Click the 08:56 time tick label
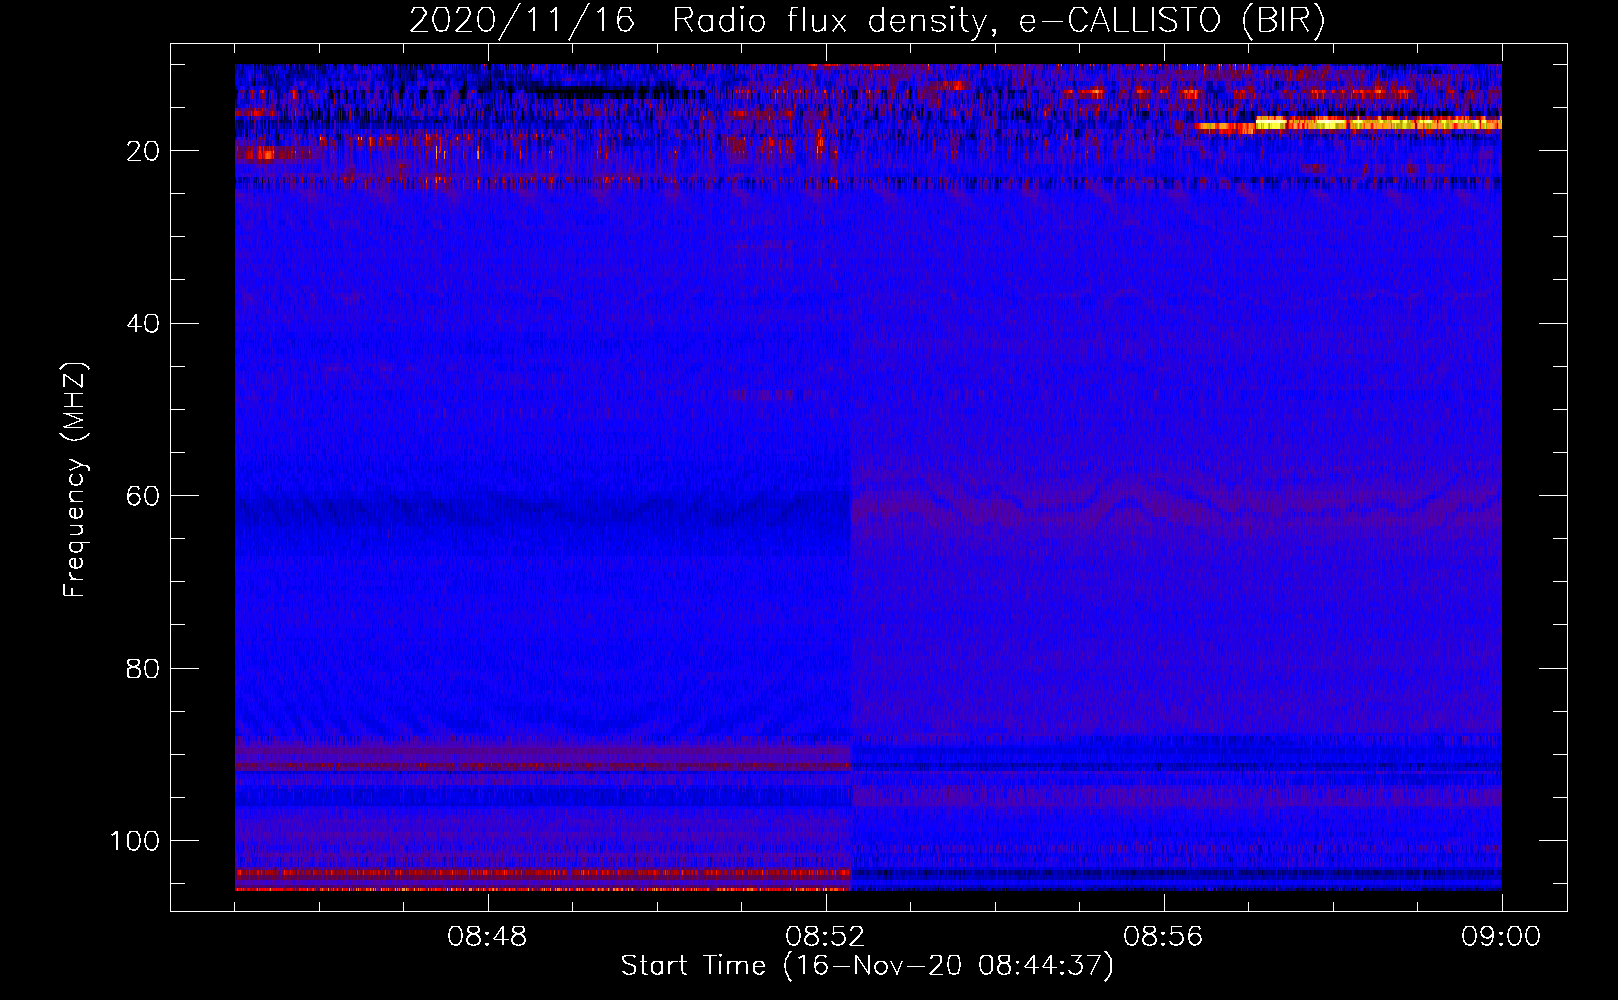 [x=1163, y=937]
